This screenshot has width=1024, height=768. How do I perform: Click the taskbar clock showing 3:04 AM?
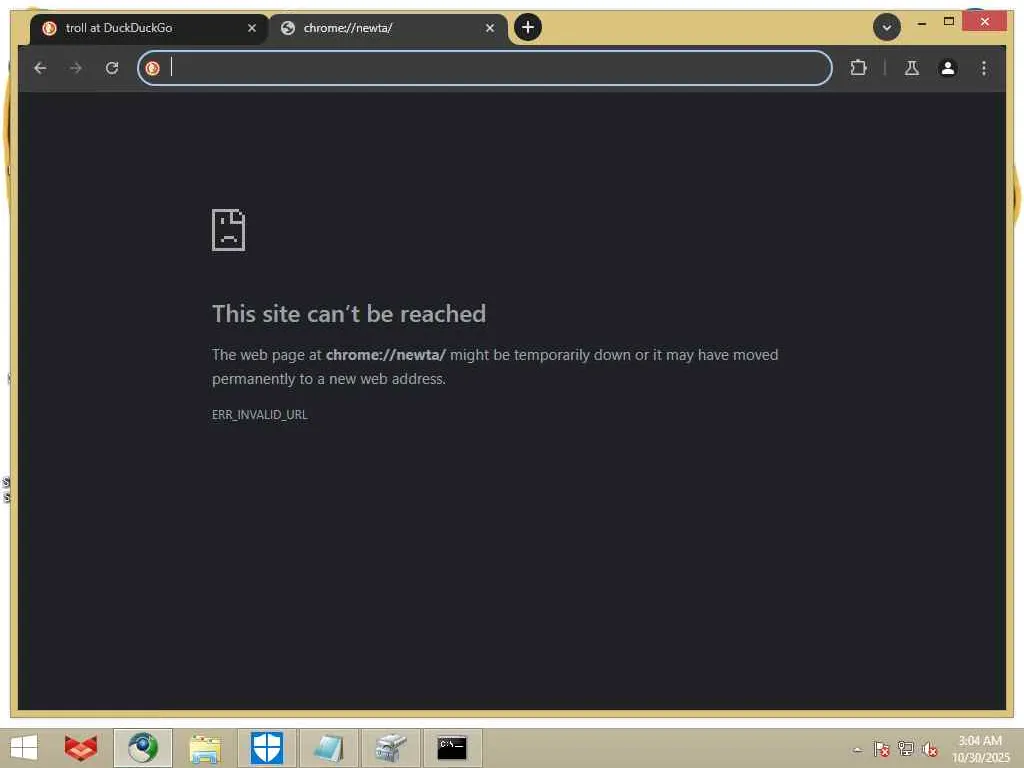(980, 748)
